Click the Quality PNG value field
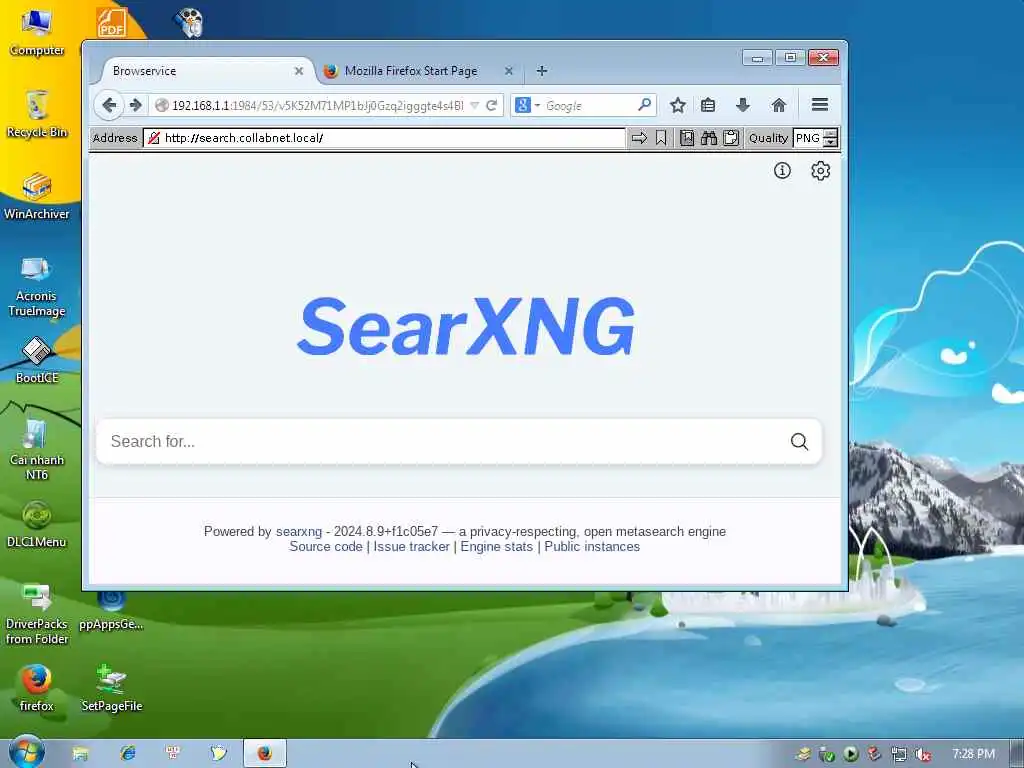1024x768 pixels. click(808, 138)
